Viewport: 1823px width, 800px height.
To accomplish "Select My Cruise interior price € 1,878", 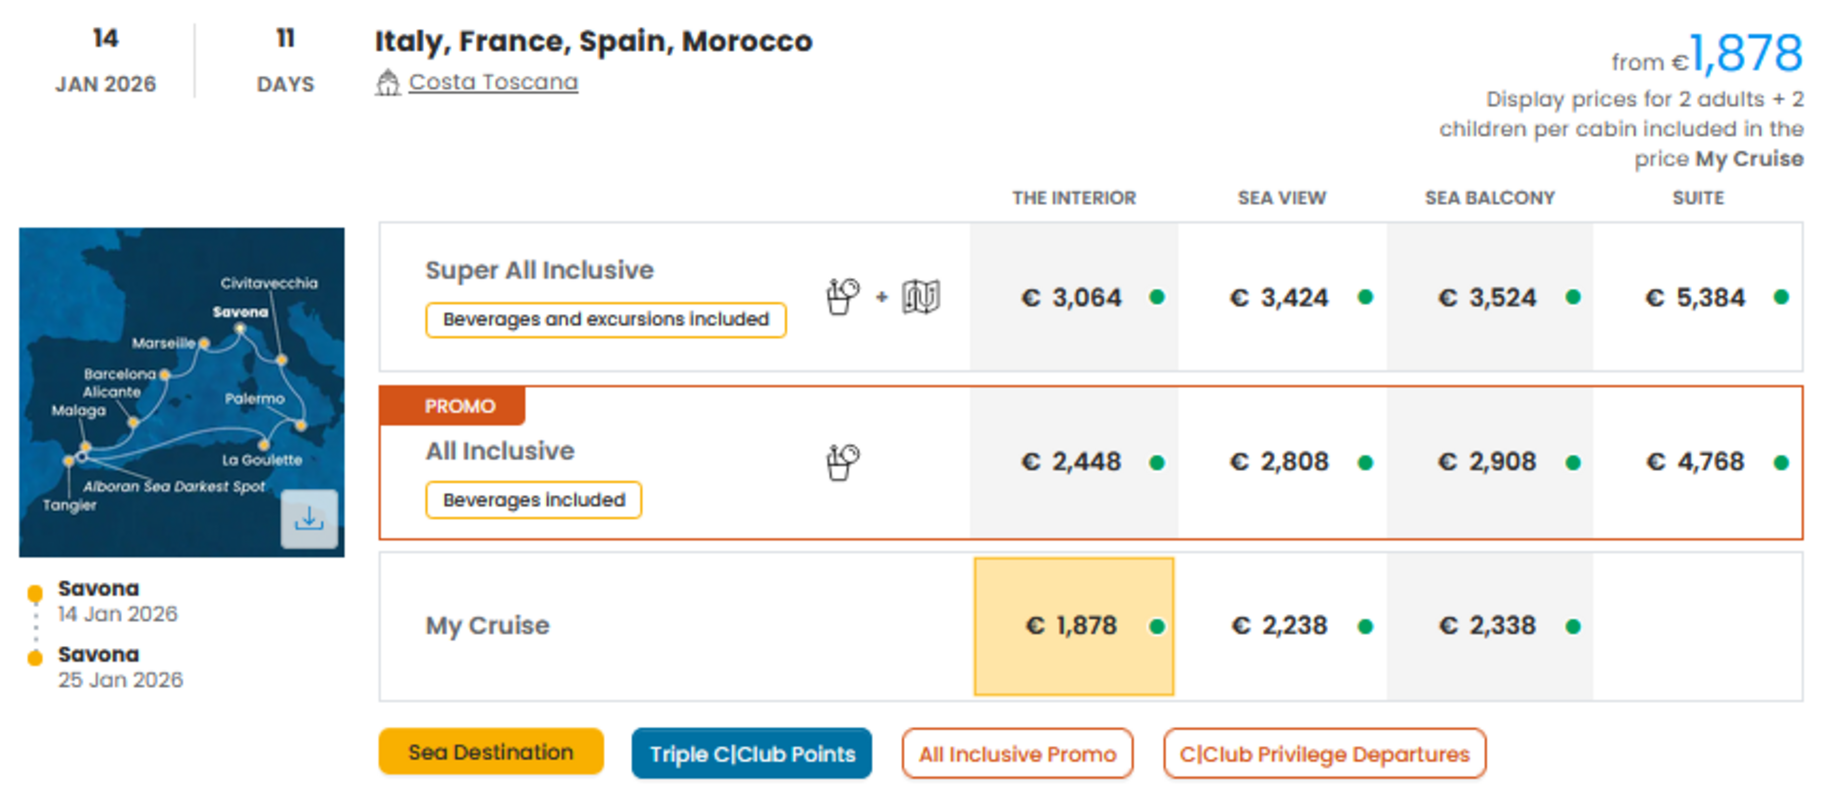I will tap(1073, 626).
